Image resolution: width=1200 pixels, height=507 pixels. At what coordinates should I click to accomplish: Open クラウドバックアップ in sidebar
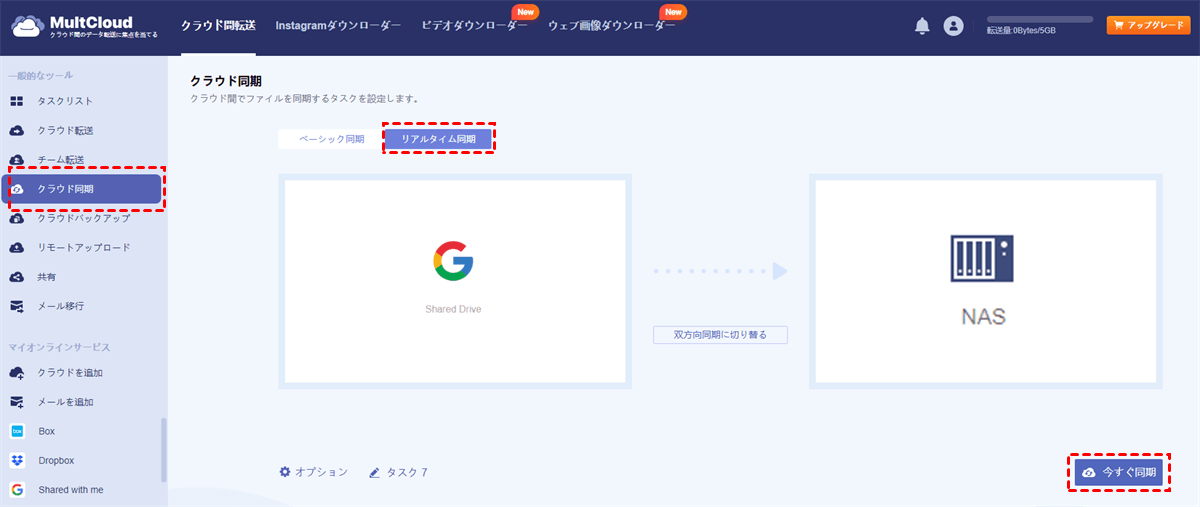coord(84,218)
